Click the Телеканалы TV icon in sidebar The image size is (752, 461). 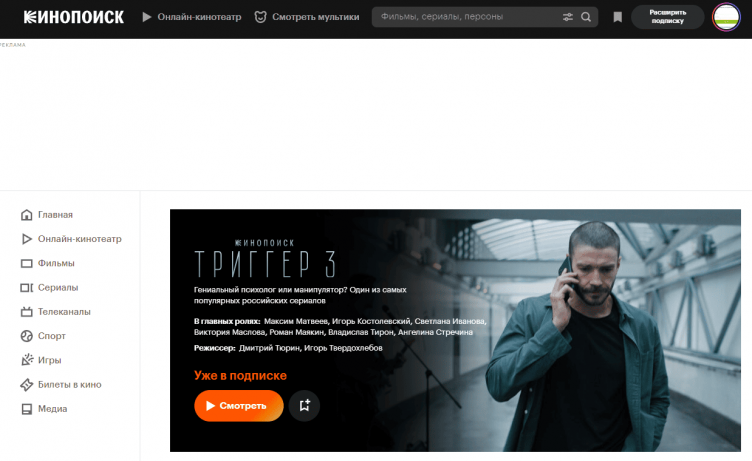click(26, 312)
